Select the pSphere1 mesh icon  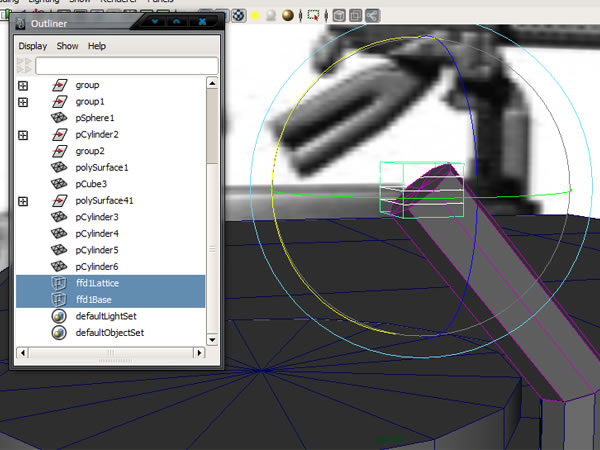click(x=59, y=118)
